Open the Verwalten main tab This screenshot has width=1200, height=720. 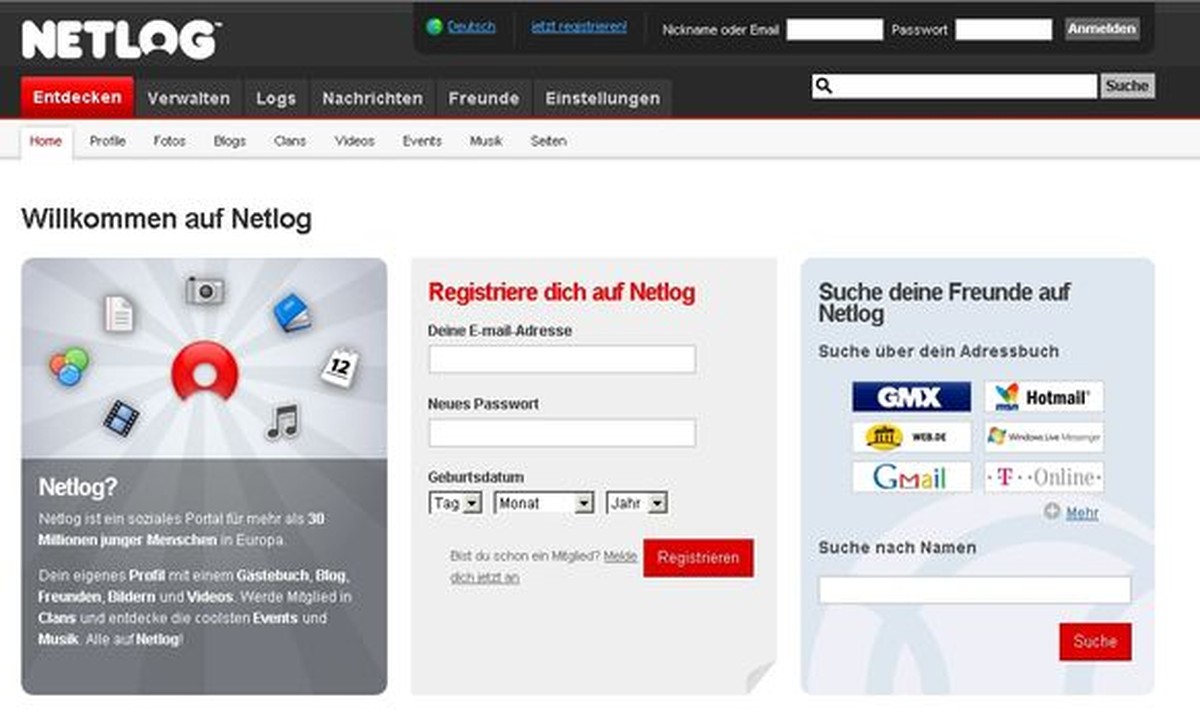pos(188,98)
